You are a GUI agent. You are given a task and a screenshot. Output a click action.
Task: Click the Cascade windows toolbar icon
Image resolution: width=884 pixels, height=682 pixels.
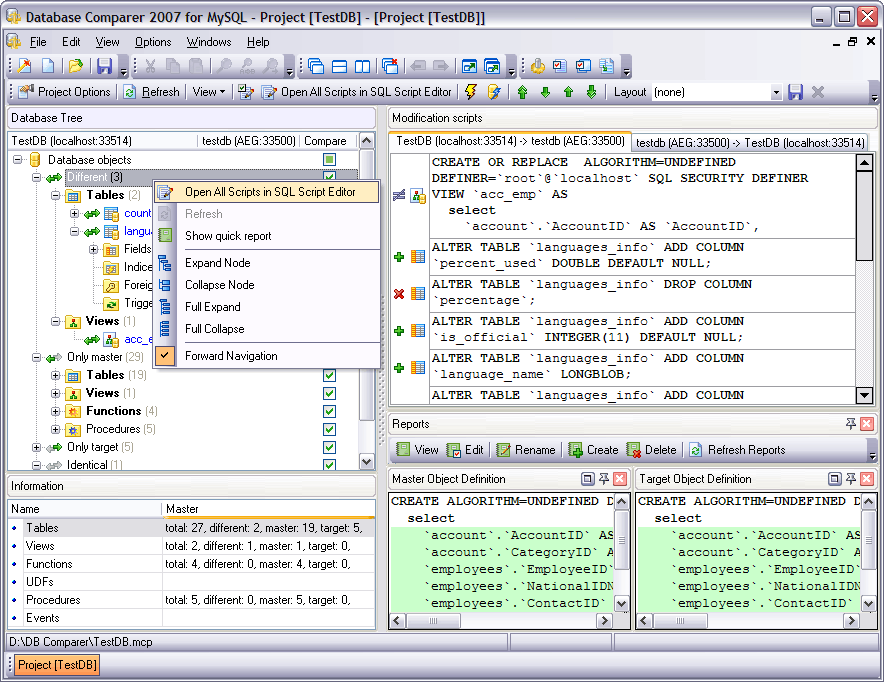coord(316,67)
